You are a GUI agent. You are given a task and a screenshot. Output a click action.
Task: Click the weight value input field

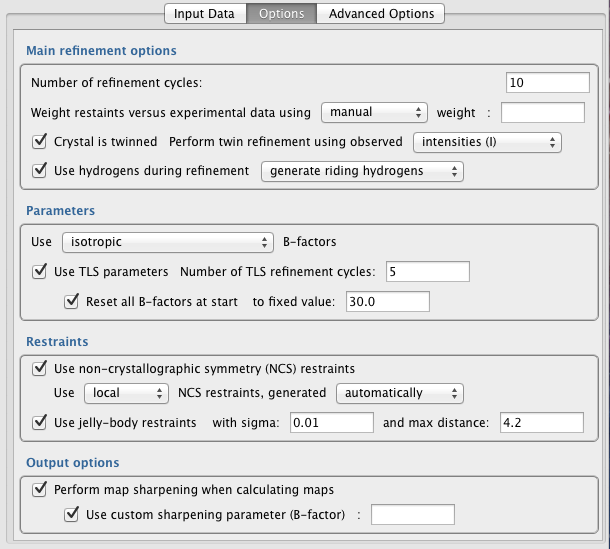click(x=542, y=112)
